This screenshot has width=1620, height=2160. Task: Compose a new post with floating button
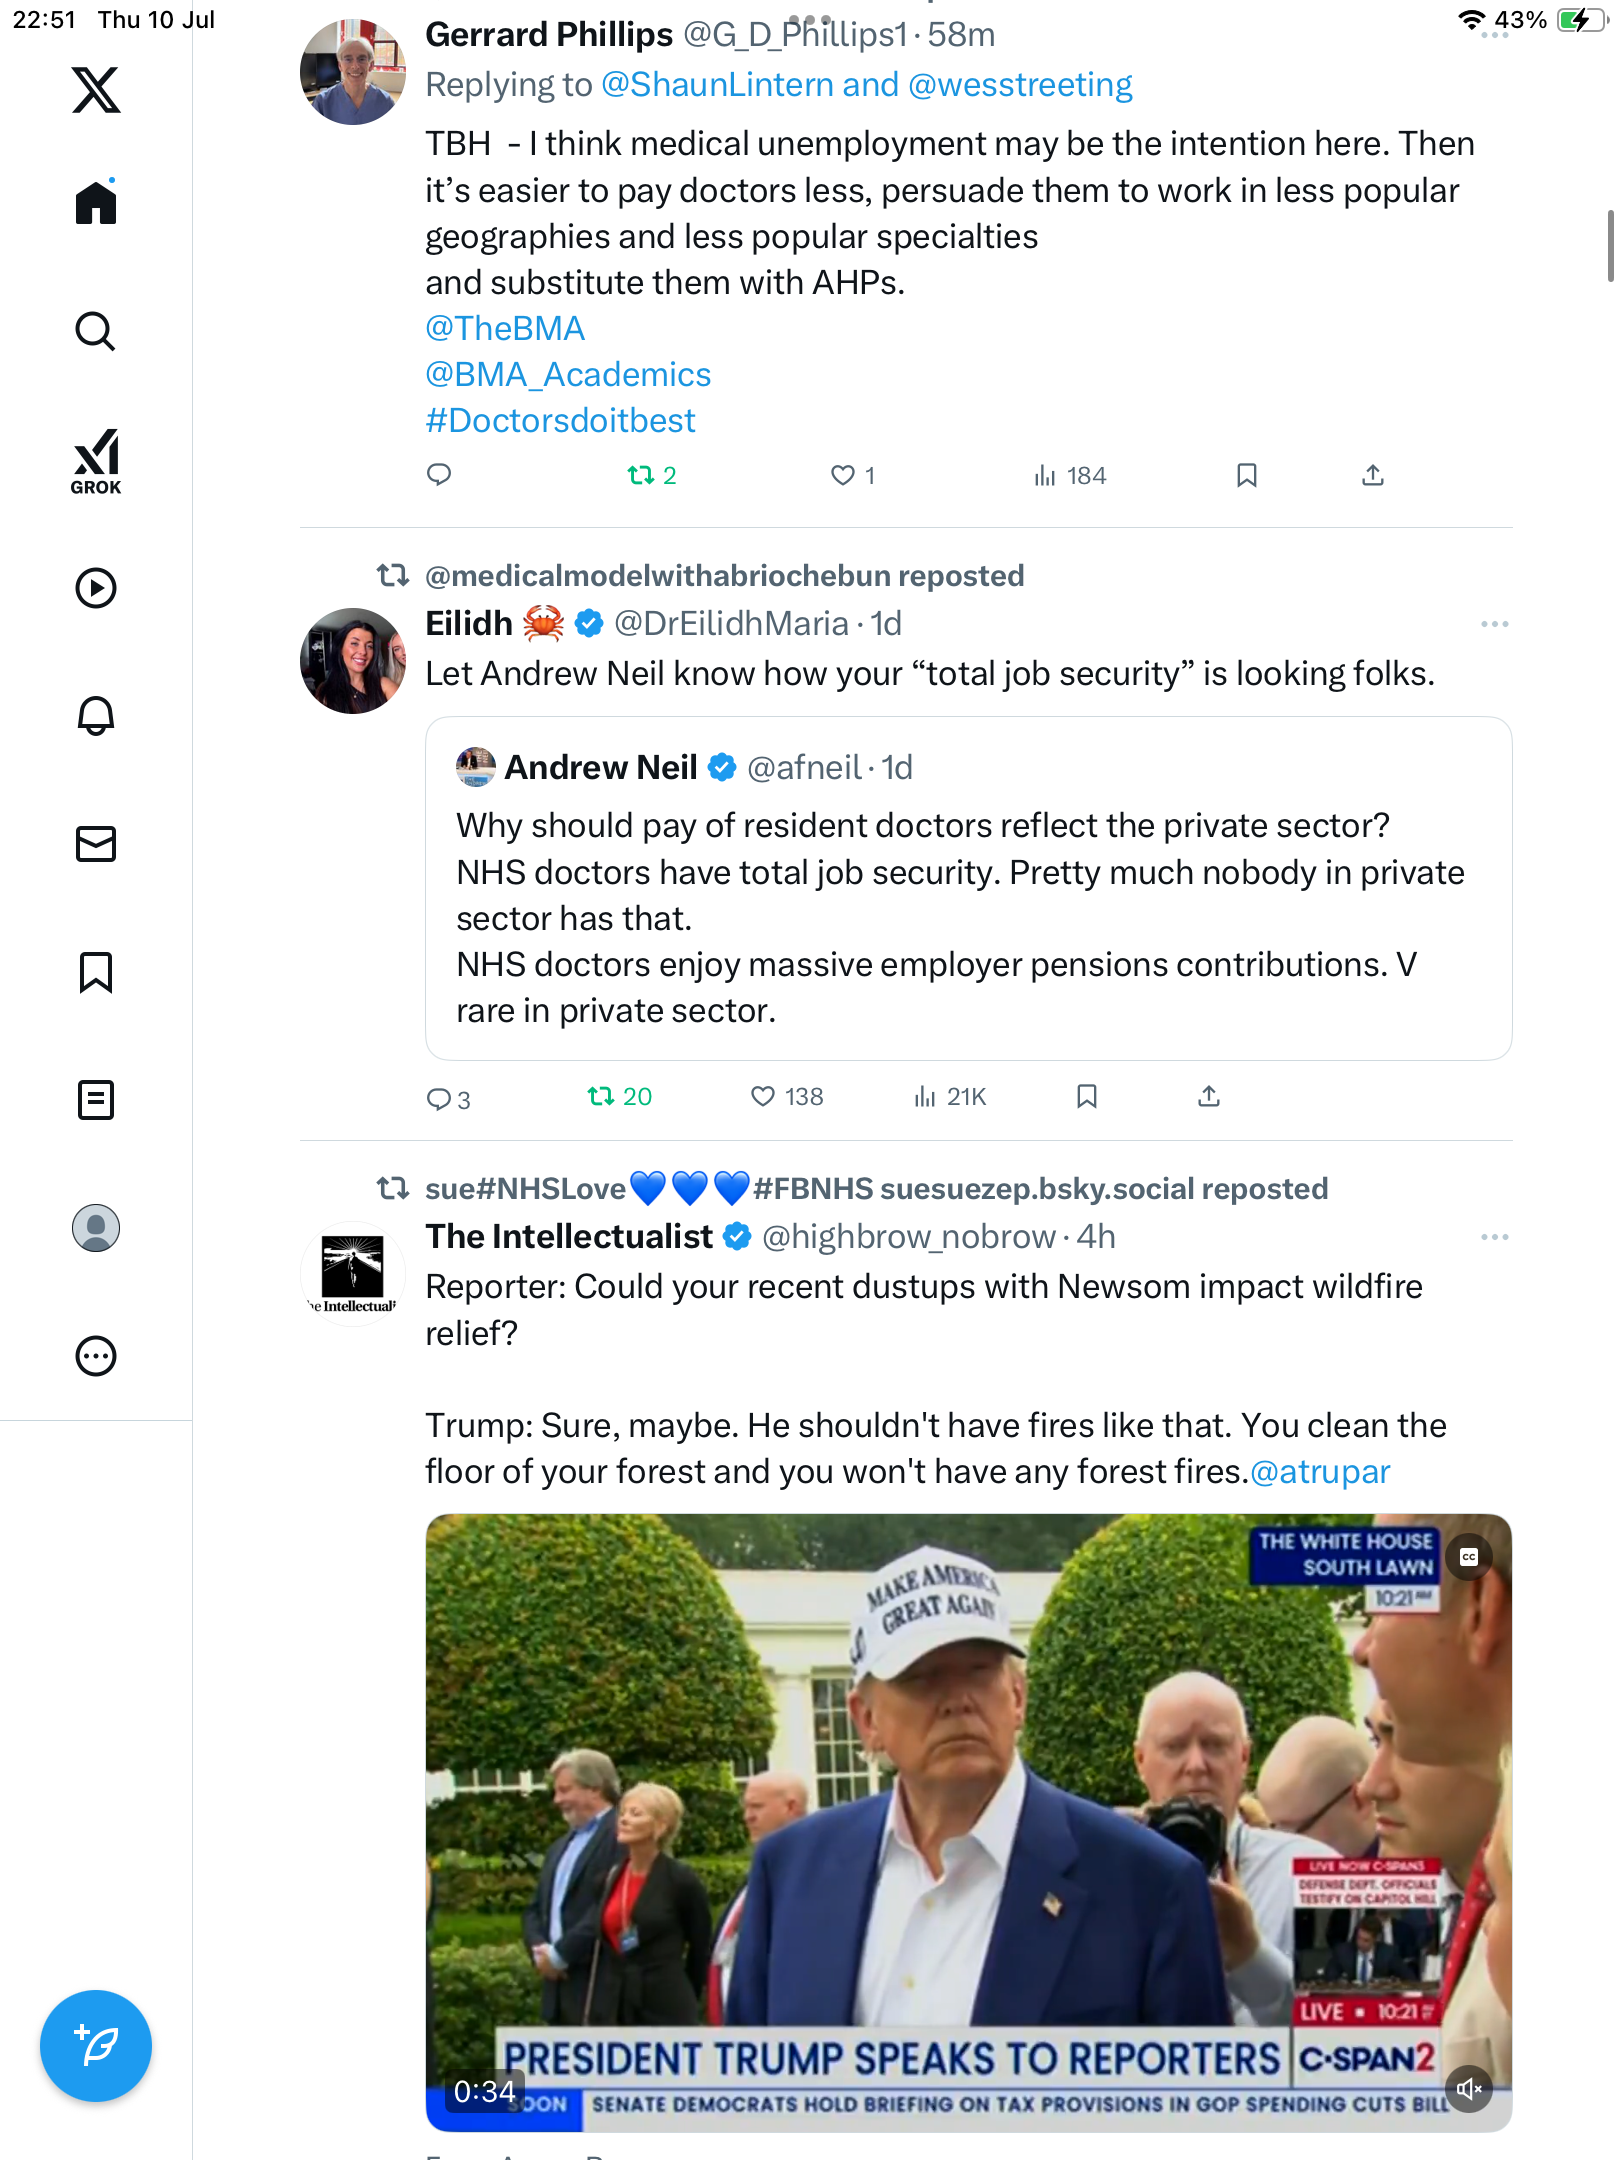(x=96, y=2046)
